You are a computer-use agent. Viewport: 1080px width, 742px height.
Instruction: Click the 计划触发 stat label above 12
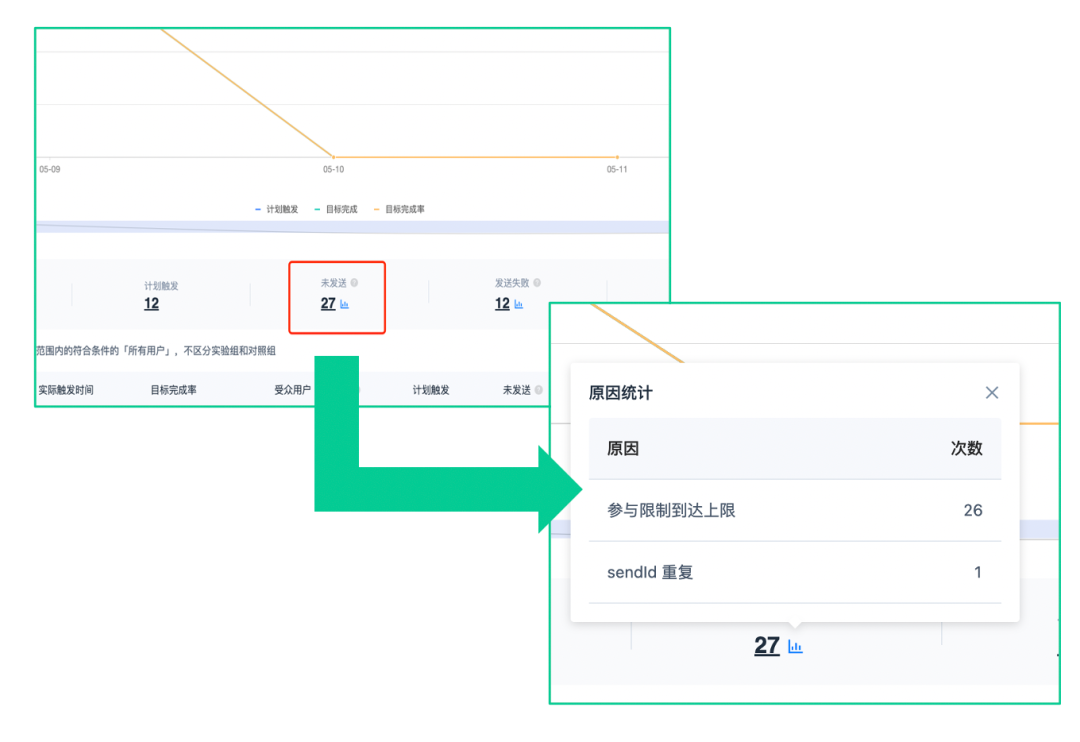tap(161, 286)
